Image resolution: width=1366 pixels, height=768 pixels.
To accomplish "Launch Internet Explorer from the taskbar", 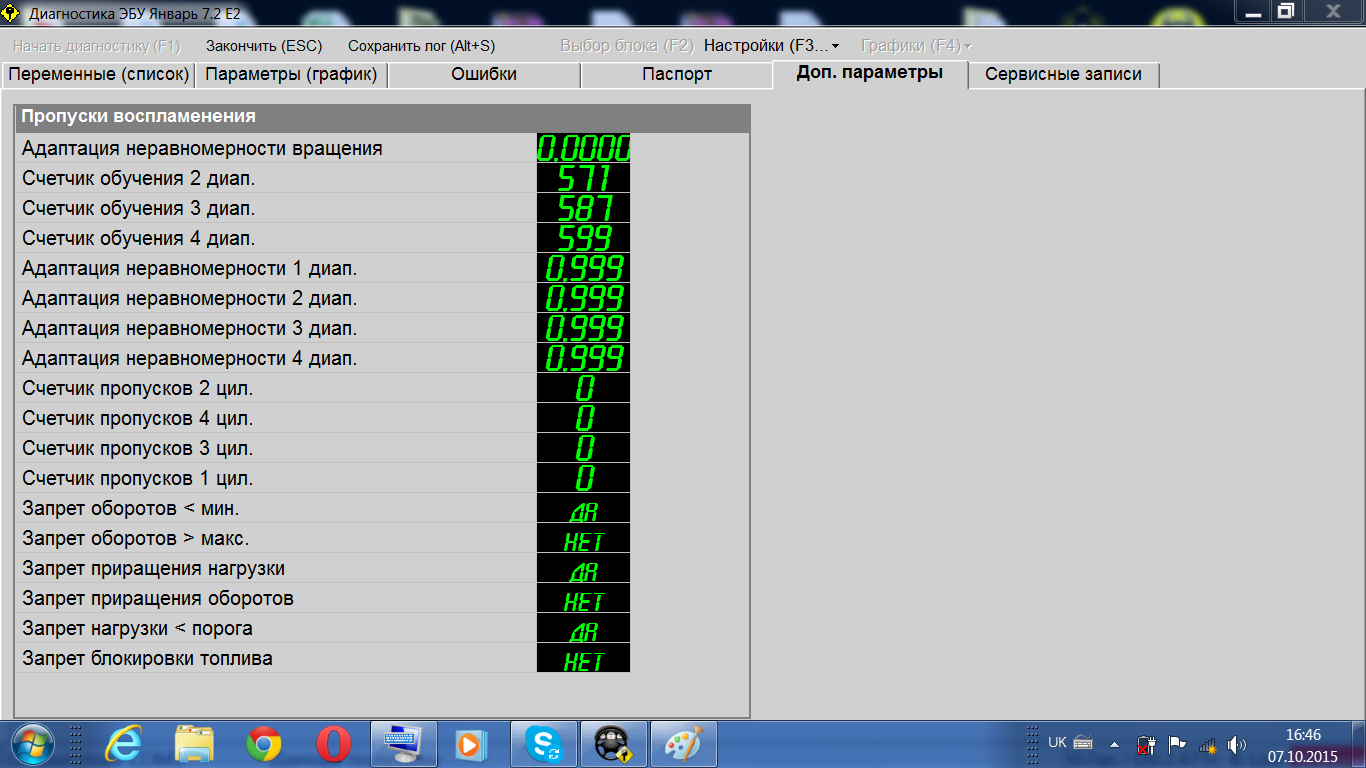I will (124, 744).
